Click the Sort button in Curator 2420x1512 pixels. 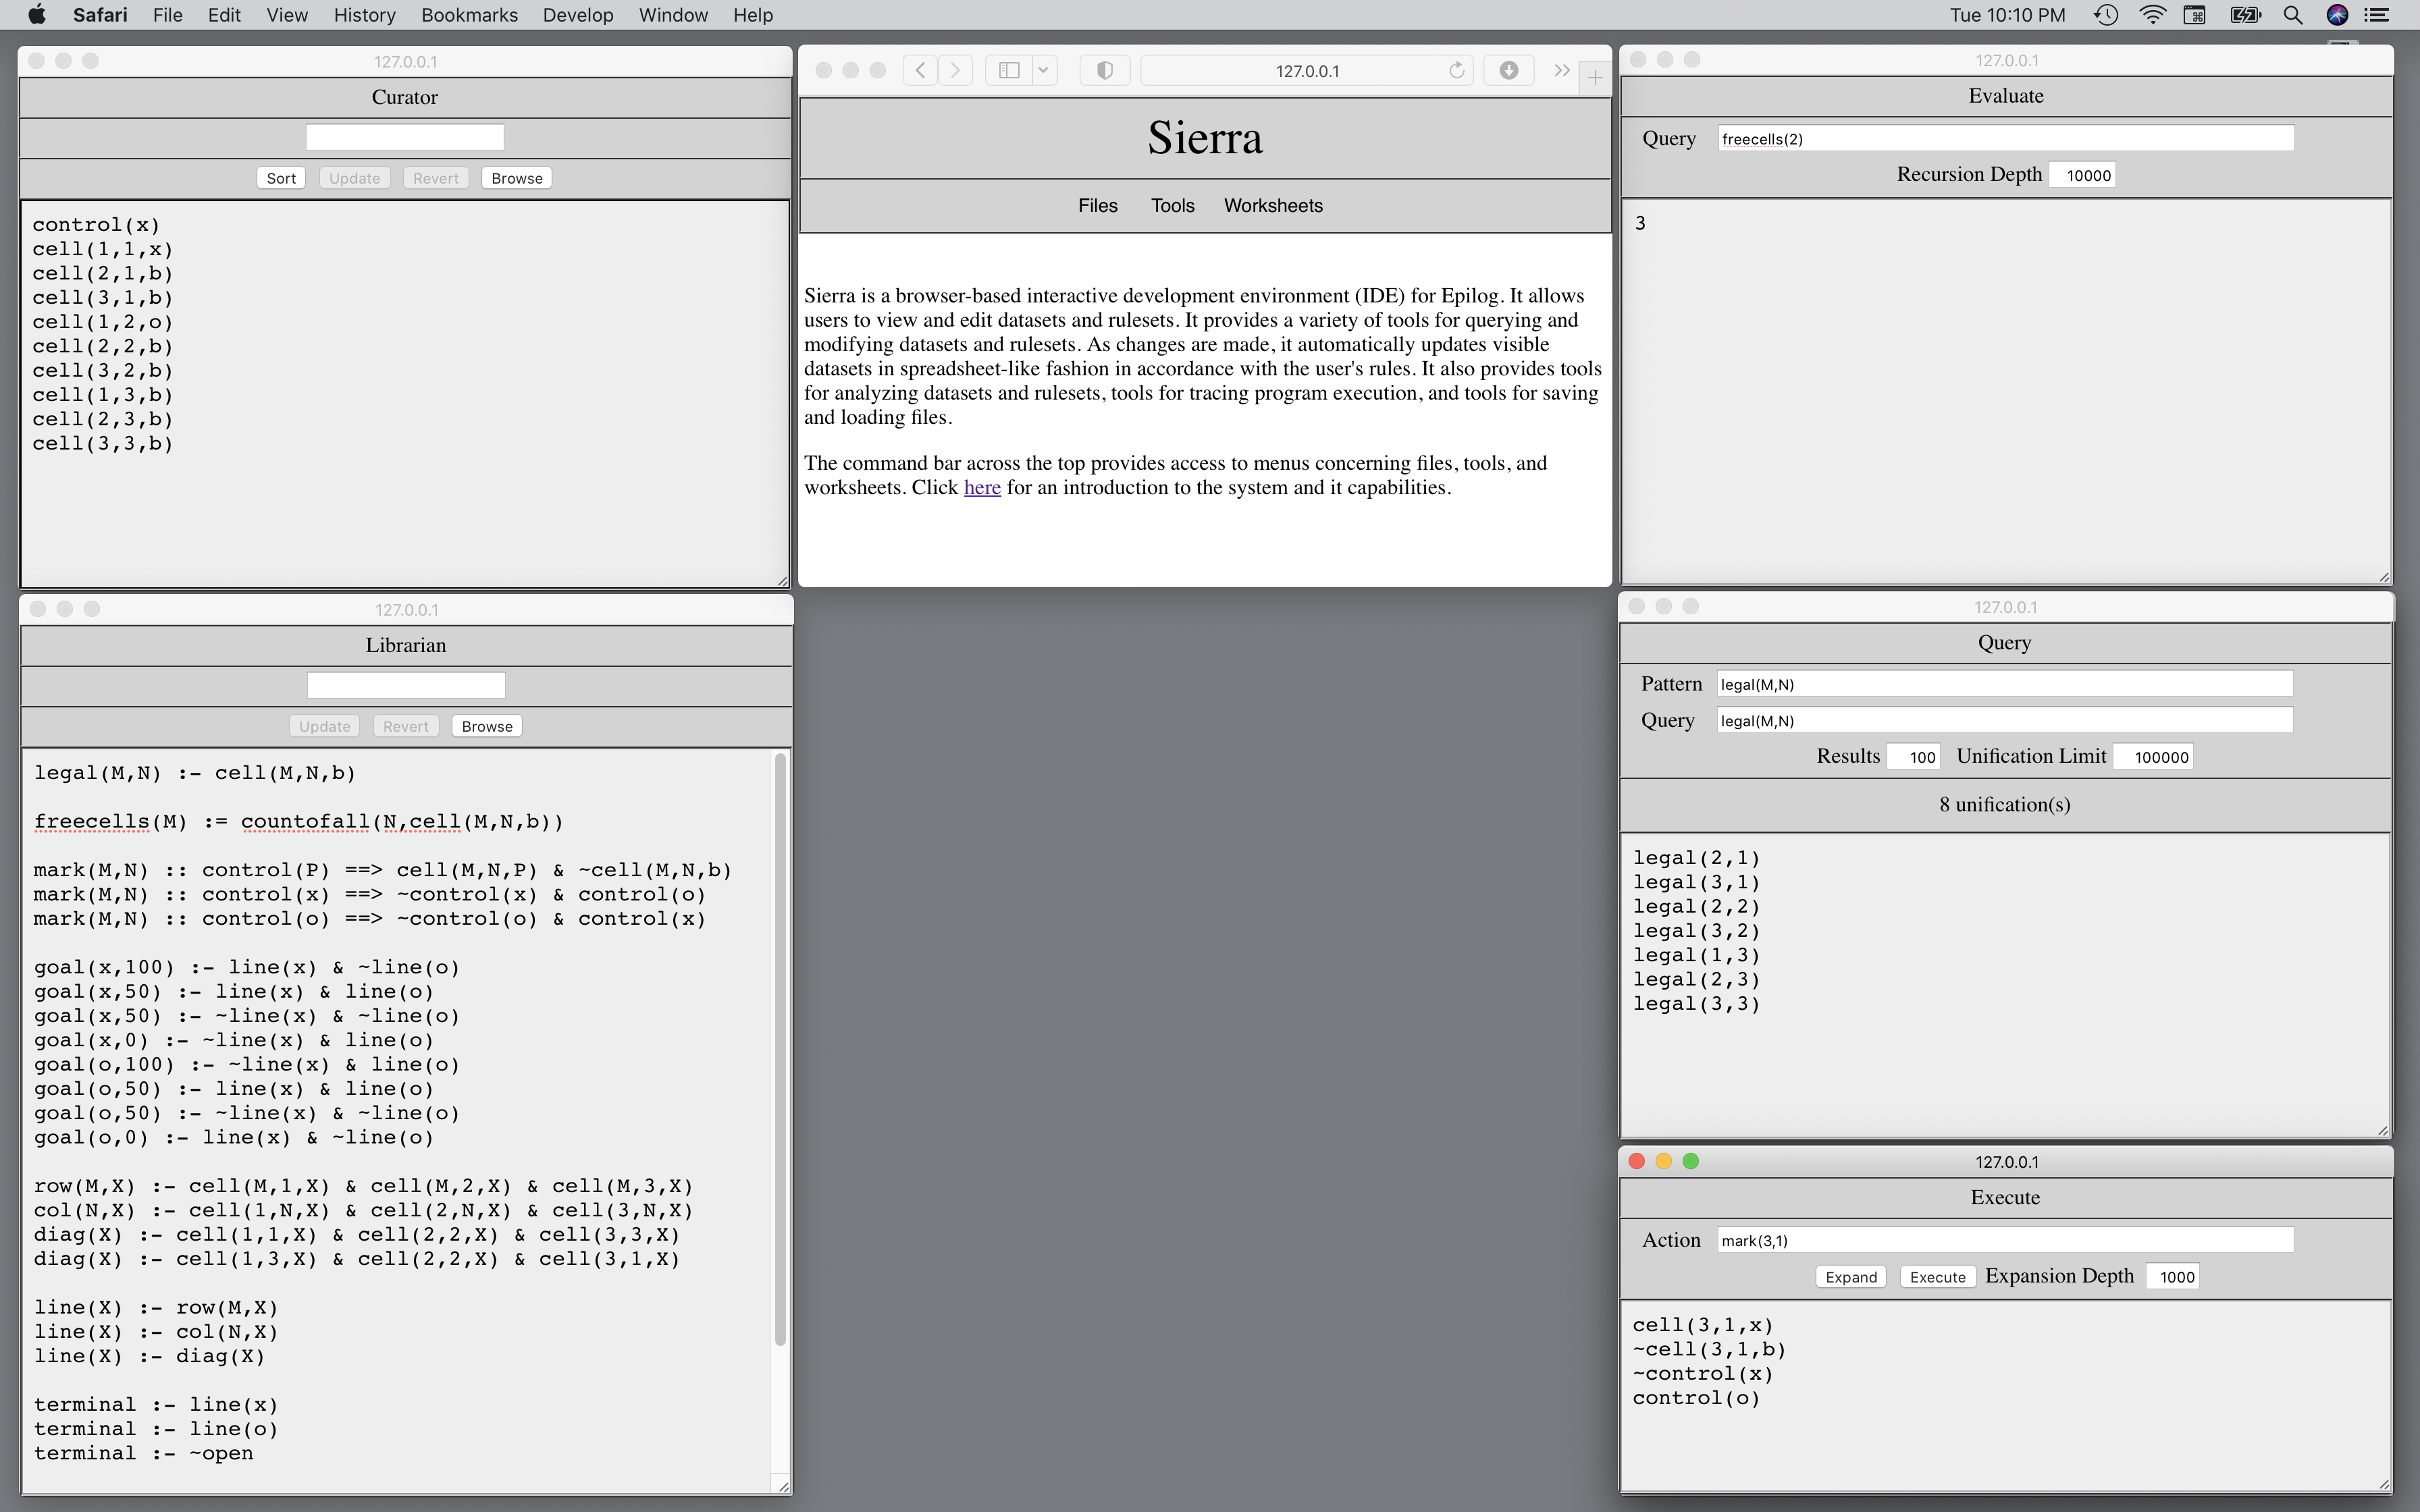click(x=281, y=178)
